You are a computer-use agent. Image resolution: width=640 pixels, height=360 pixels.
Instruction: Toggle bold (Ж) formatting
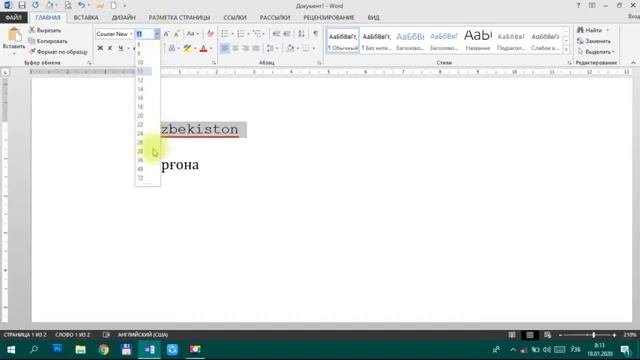100,48
